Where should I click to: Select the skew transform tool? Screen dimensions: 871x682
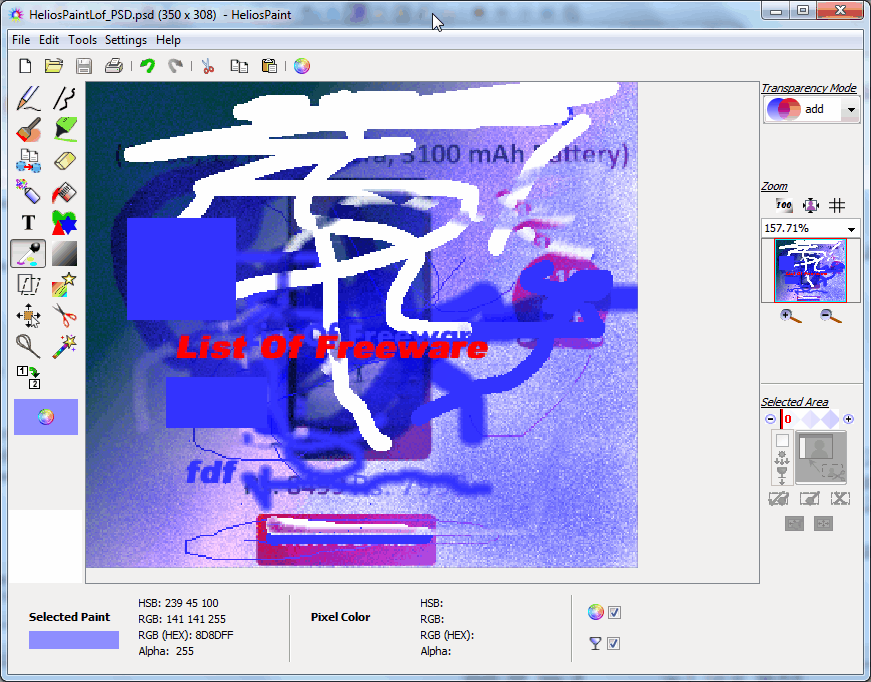pos(28,285)
